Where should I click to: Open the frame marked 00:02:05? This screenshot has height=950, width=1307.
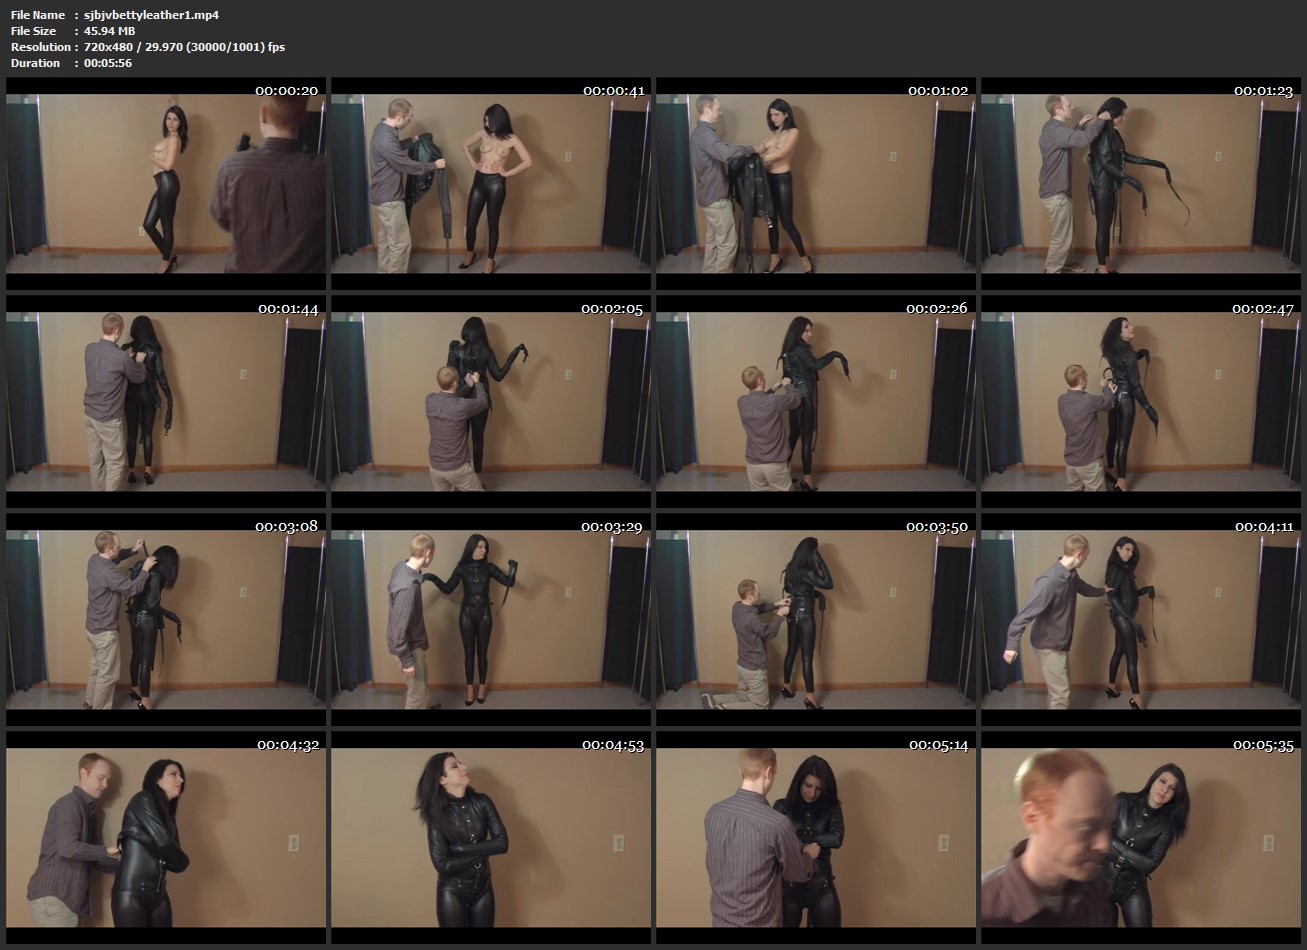(x=491, y=402)
